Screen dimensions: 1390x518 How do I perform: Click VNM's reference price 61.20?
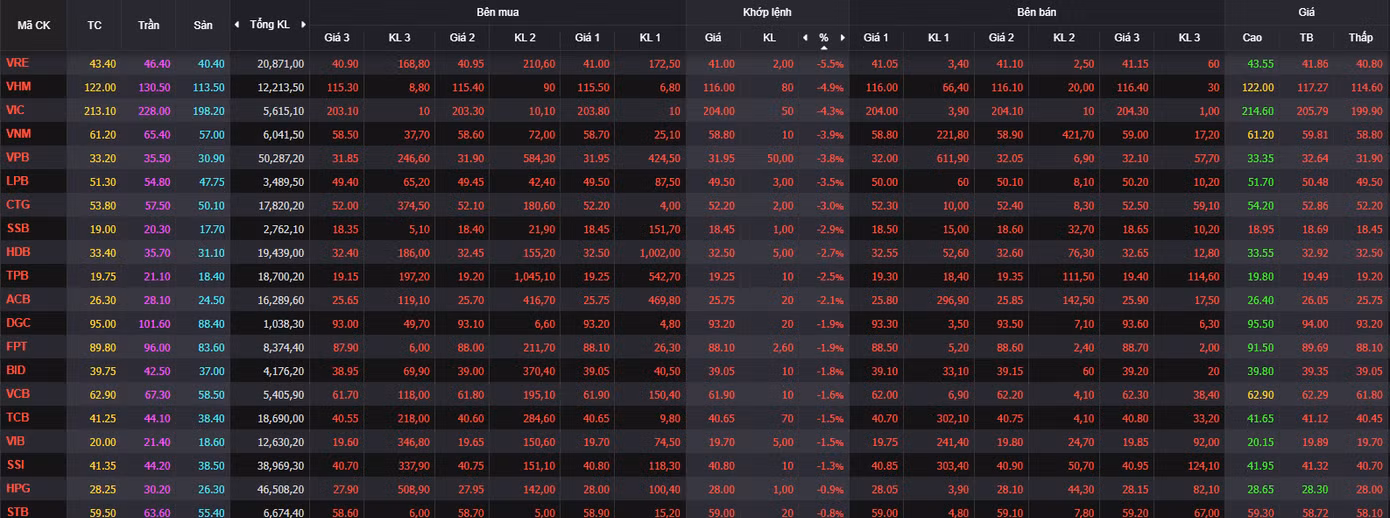(x=102, y=135)
